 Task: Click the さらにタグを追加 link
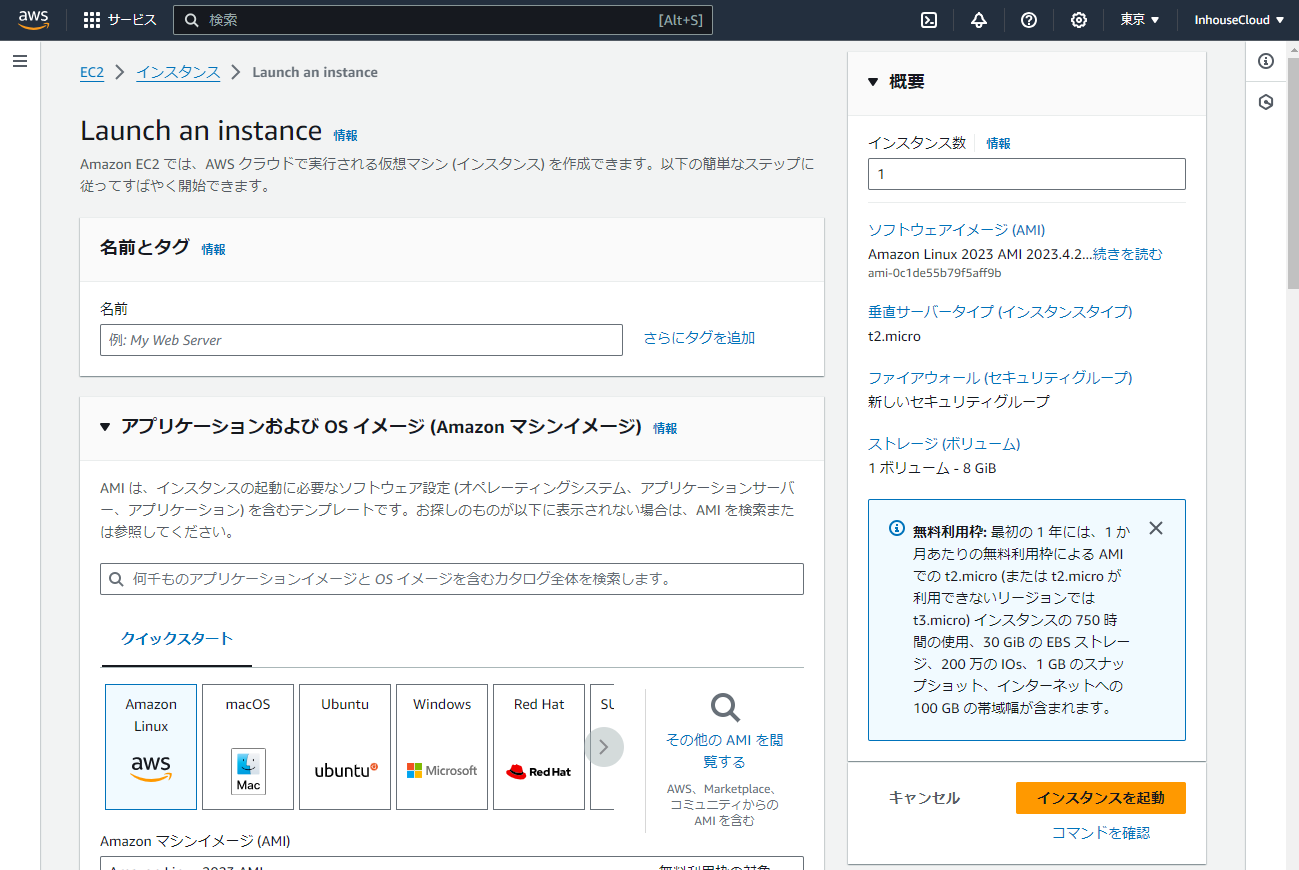tap(699, 338)
